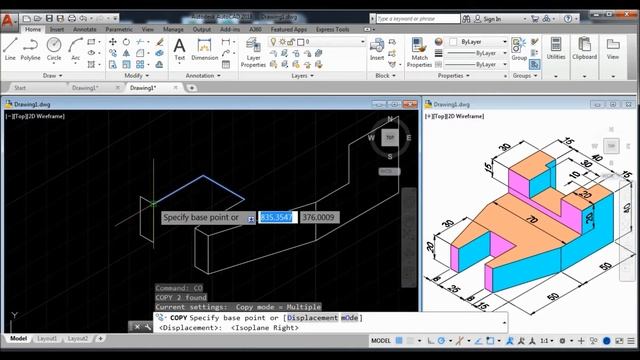
Task: Click the Table tool in Annotation panel
Action: click(226, 64)
